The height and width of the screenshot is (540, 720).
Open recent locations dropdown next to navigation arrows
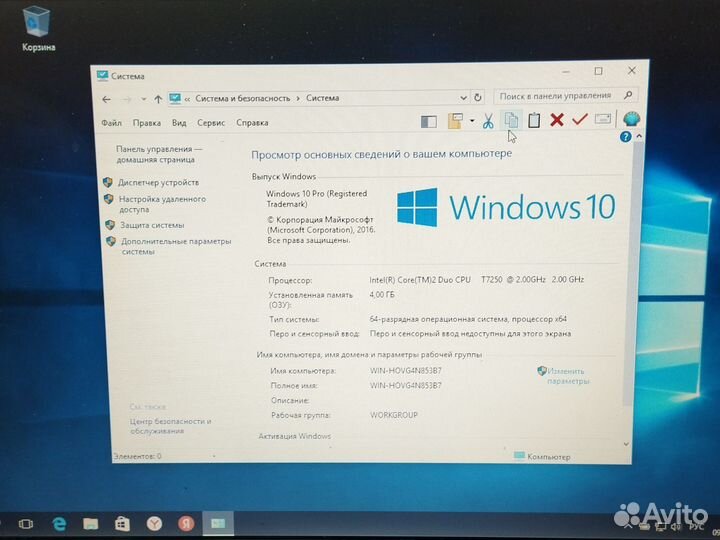click(144, 99)
